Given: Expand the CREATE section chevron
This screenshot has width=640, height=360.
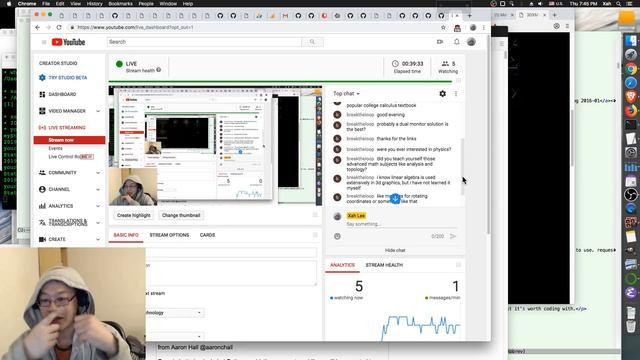Looking at the screenshot, I should (x=98, y=239).
